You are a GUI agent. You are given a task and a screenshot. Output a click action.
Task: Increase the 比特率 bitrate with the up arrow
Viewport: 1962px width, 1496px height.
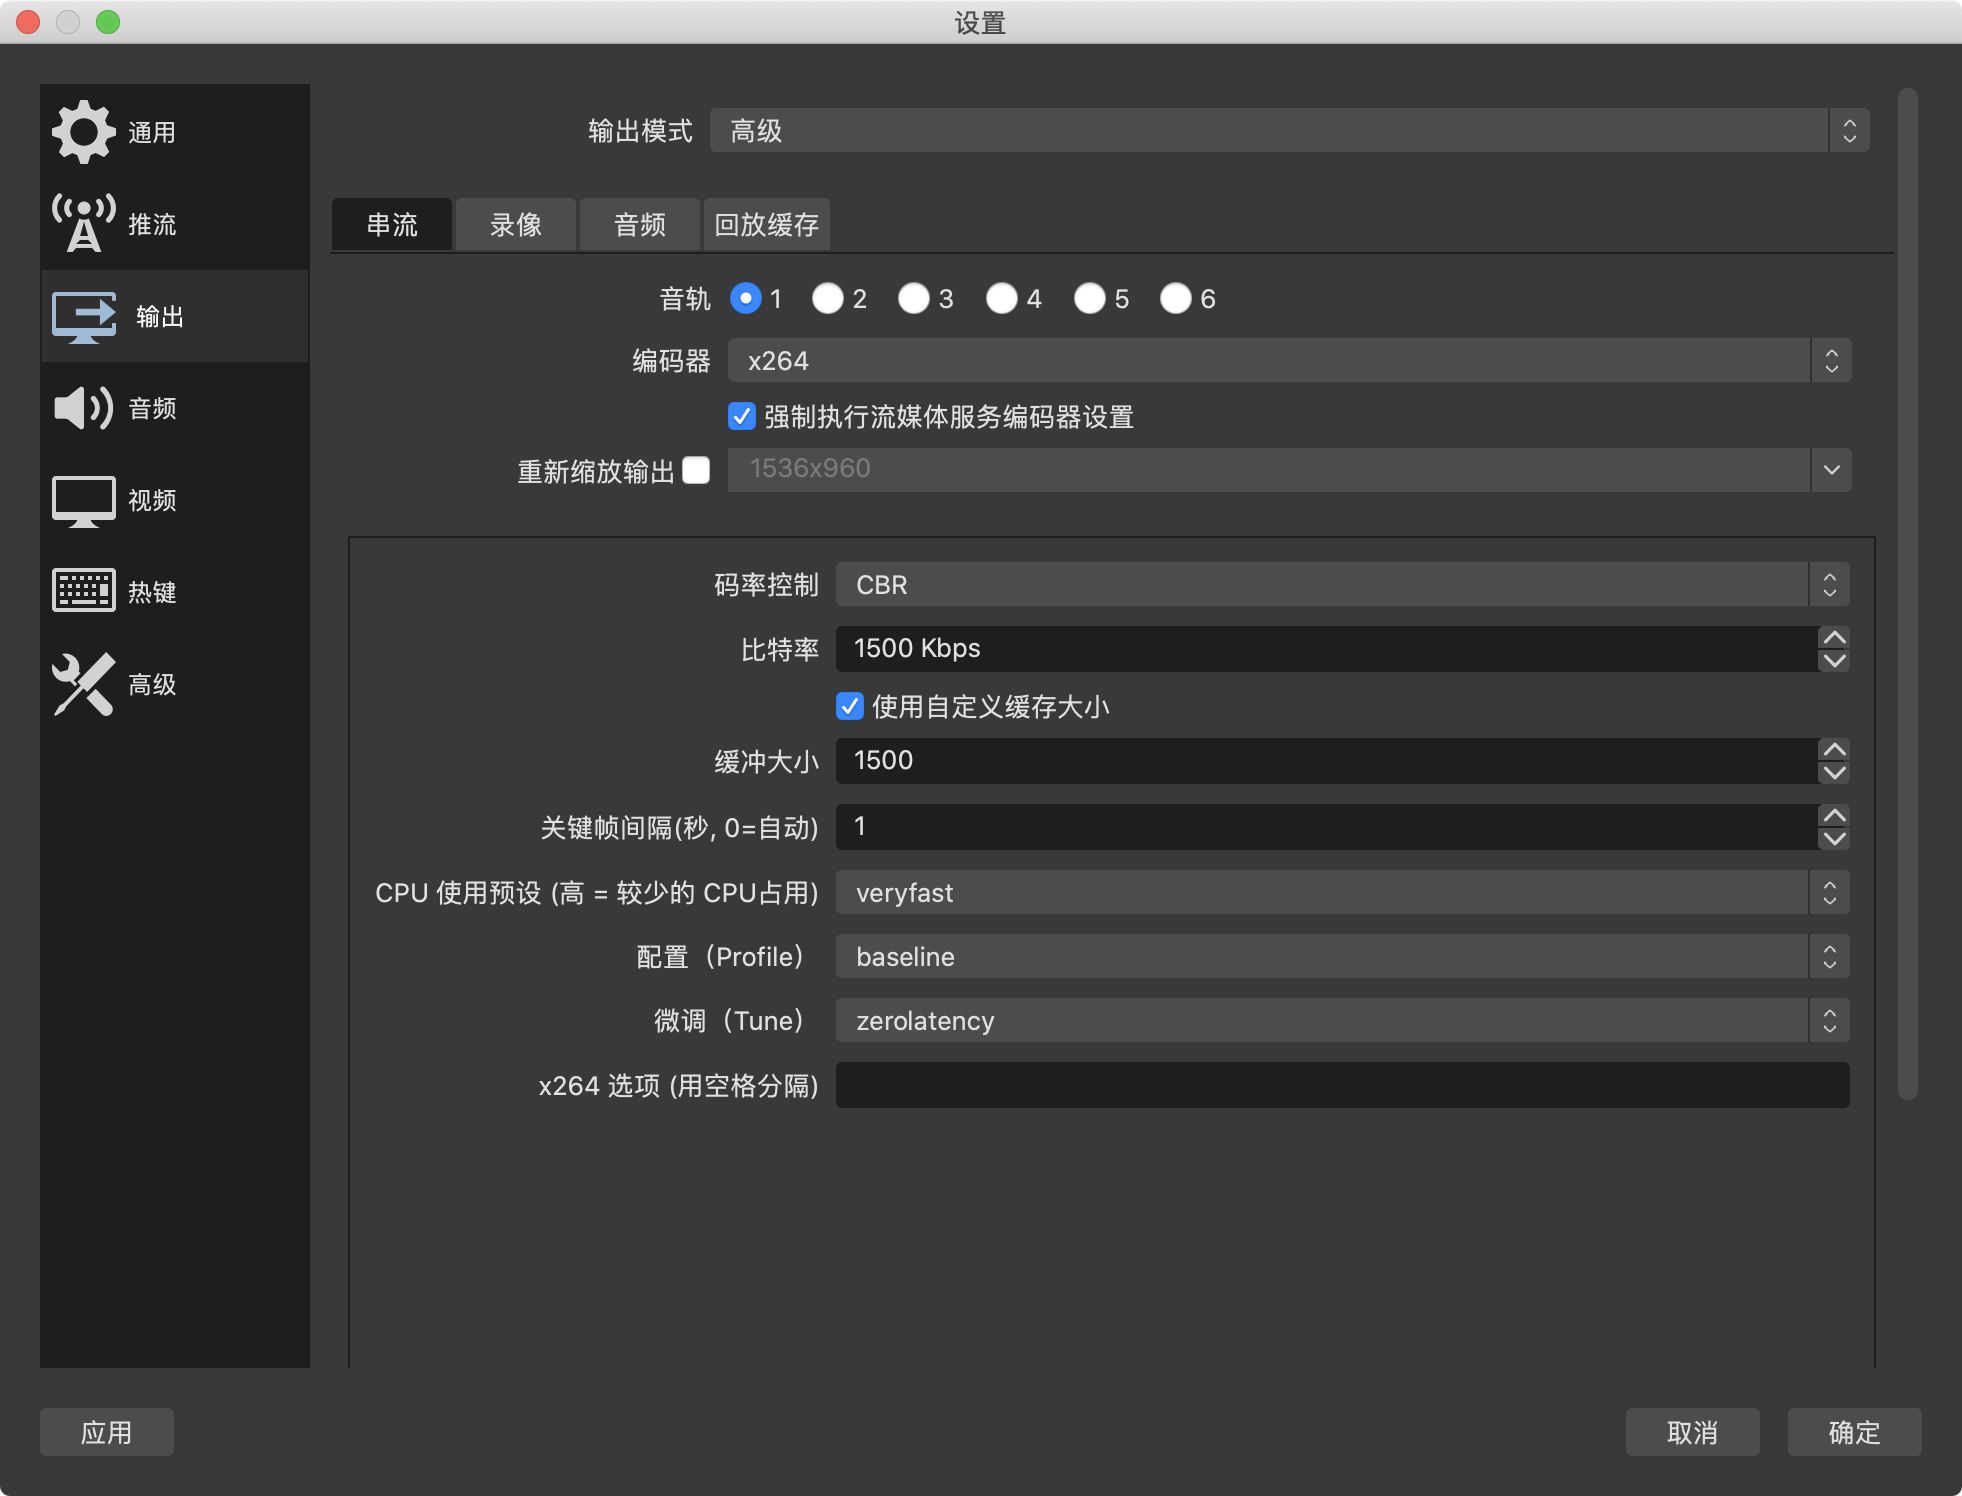click(x=1834, y=638)
